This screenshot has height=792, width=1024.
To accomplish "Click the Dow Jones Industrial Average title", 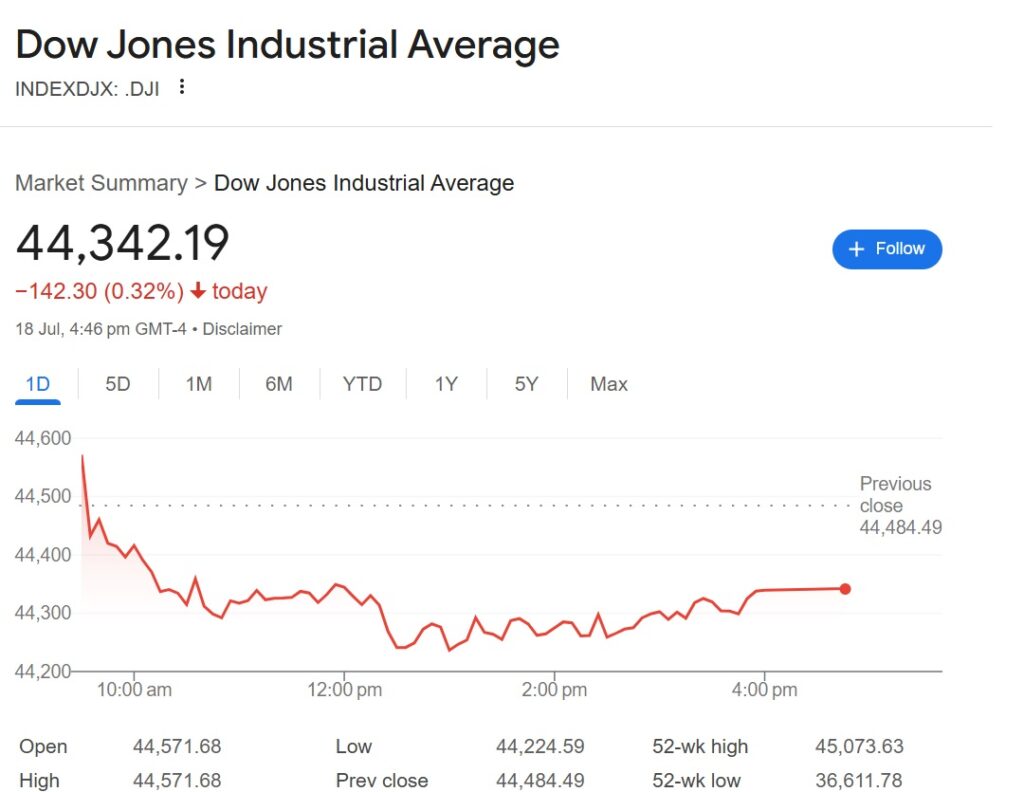I will tap(287, 44).
